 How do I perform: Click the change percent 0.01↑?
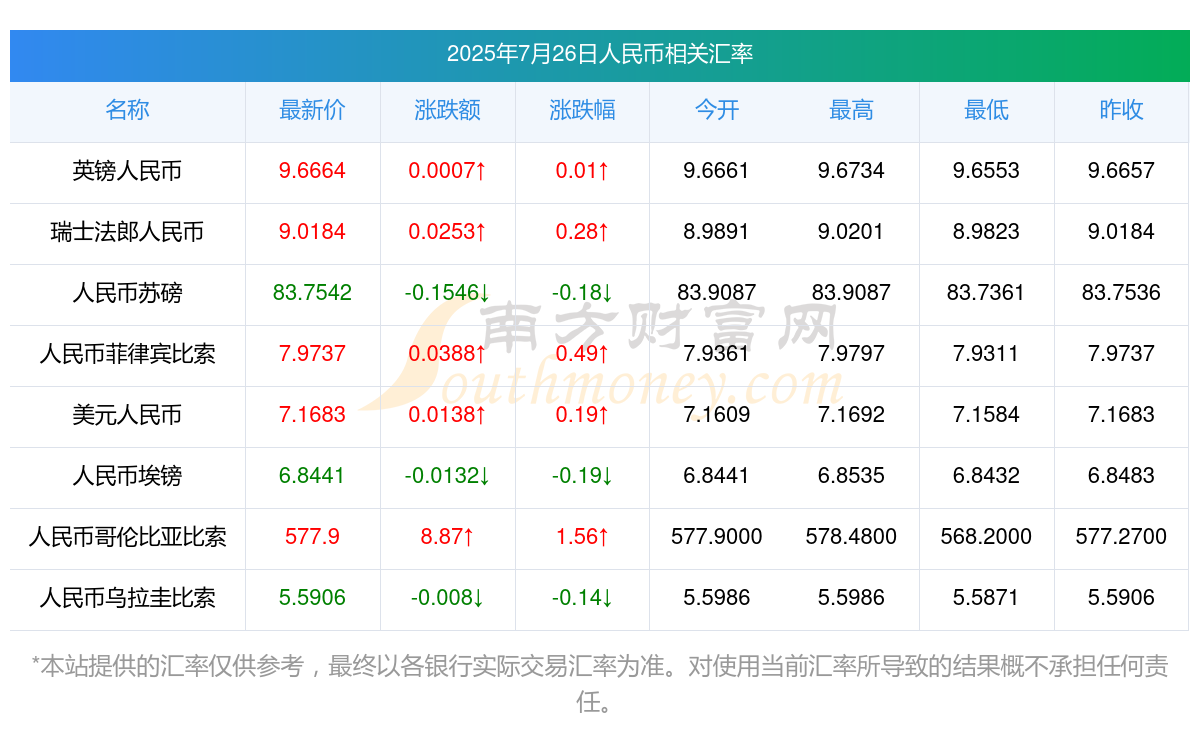(x=583, y=171)
